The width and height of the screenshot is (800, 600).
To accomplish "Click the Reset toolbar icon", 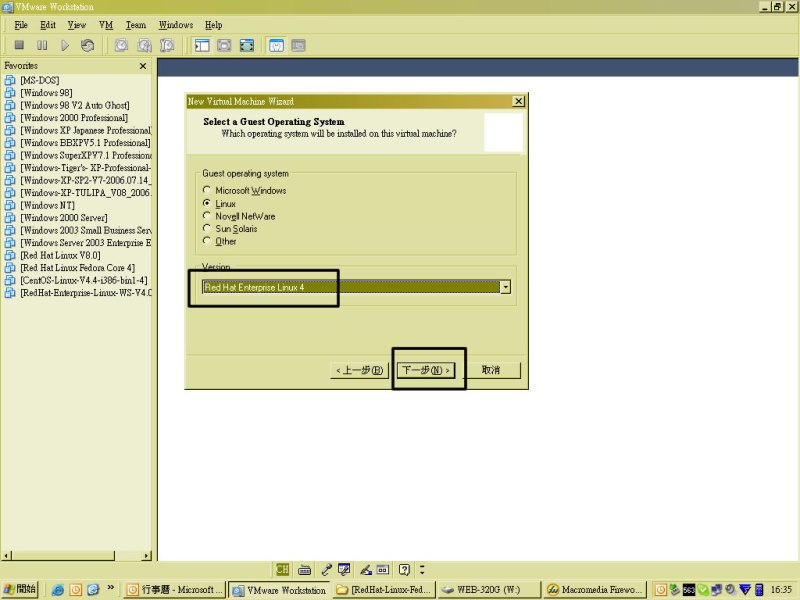I will point(88,45).
